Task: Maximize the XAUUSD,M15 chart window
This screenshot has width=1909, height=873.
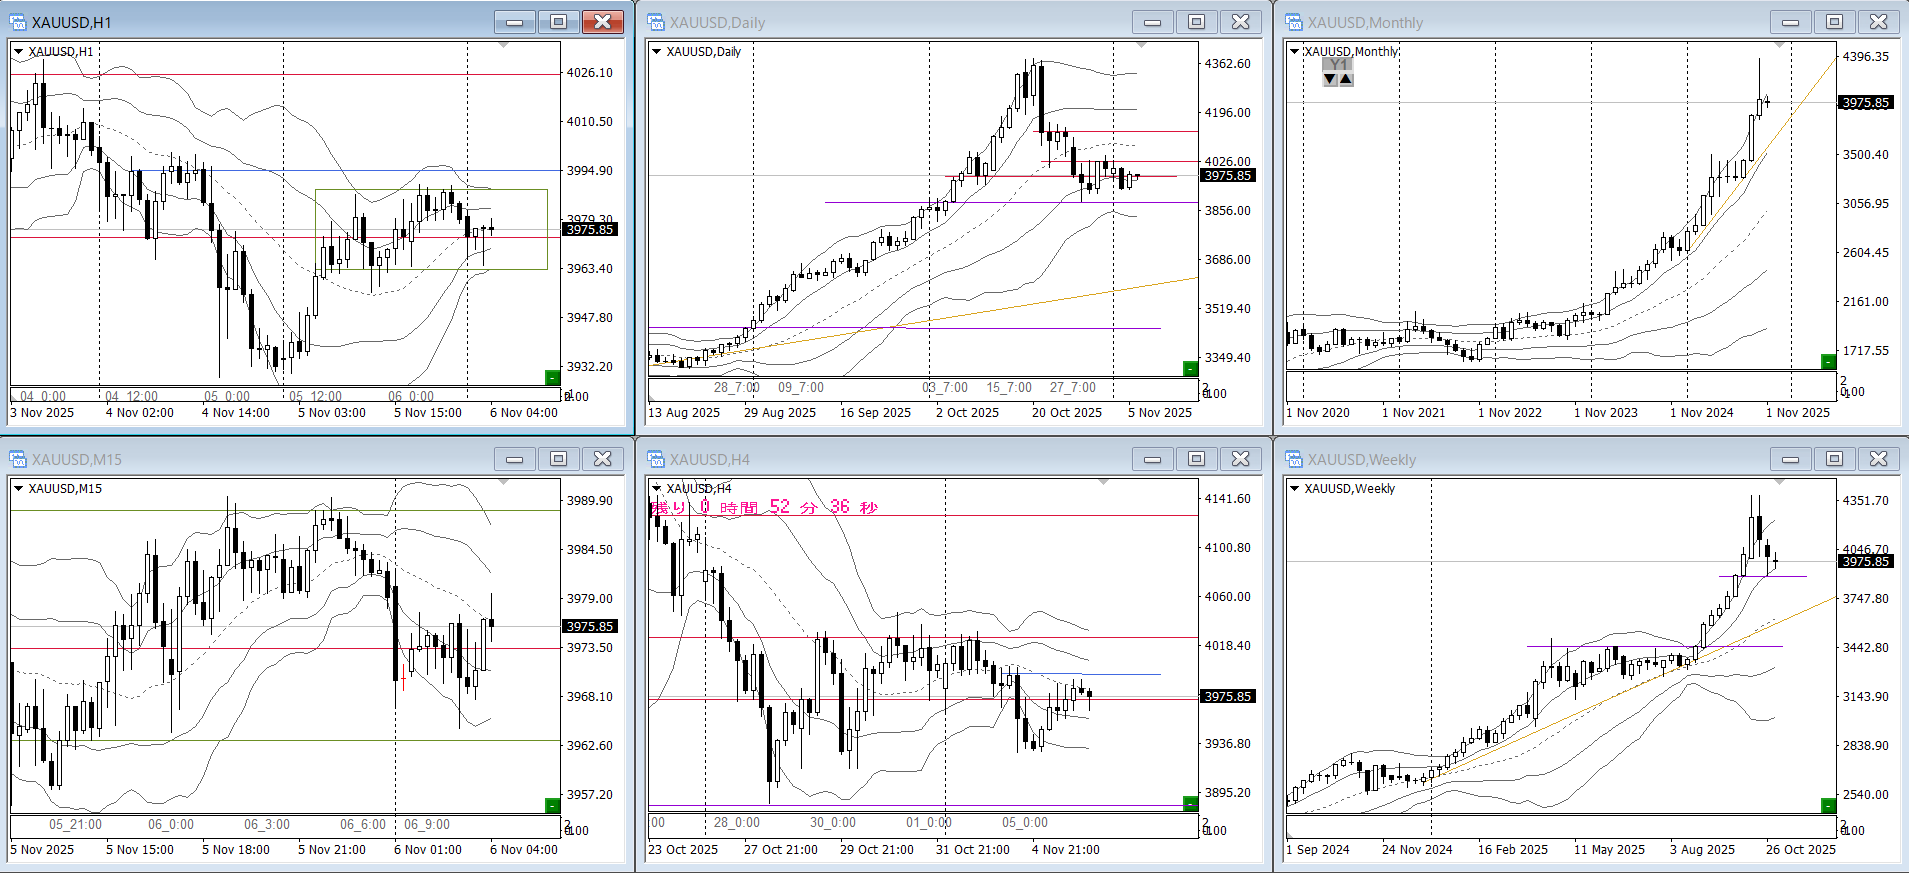Action: (558, 459)
